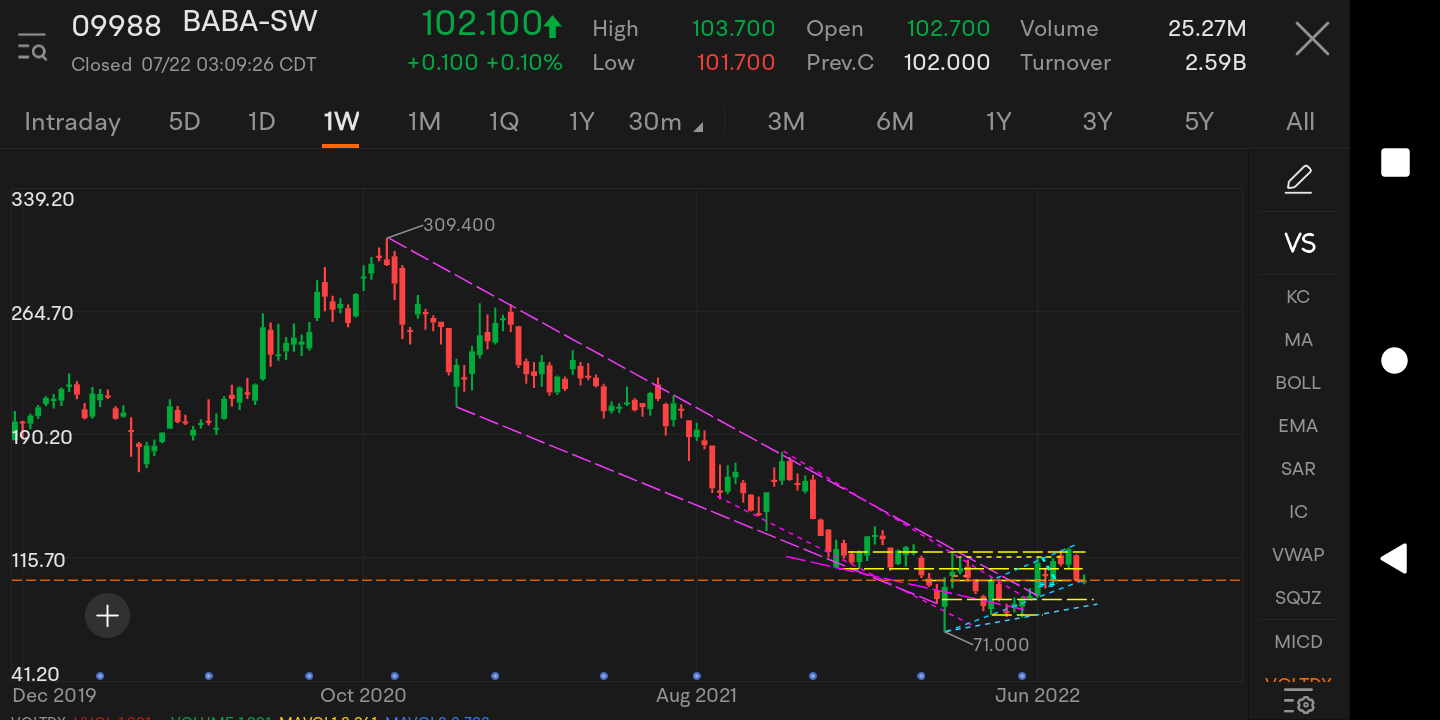This screenshot has width=1440, height=720.
Task: Click the 71.000 low price label
Action: 1001,645
